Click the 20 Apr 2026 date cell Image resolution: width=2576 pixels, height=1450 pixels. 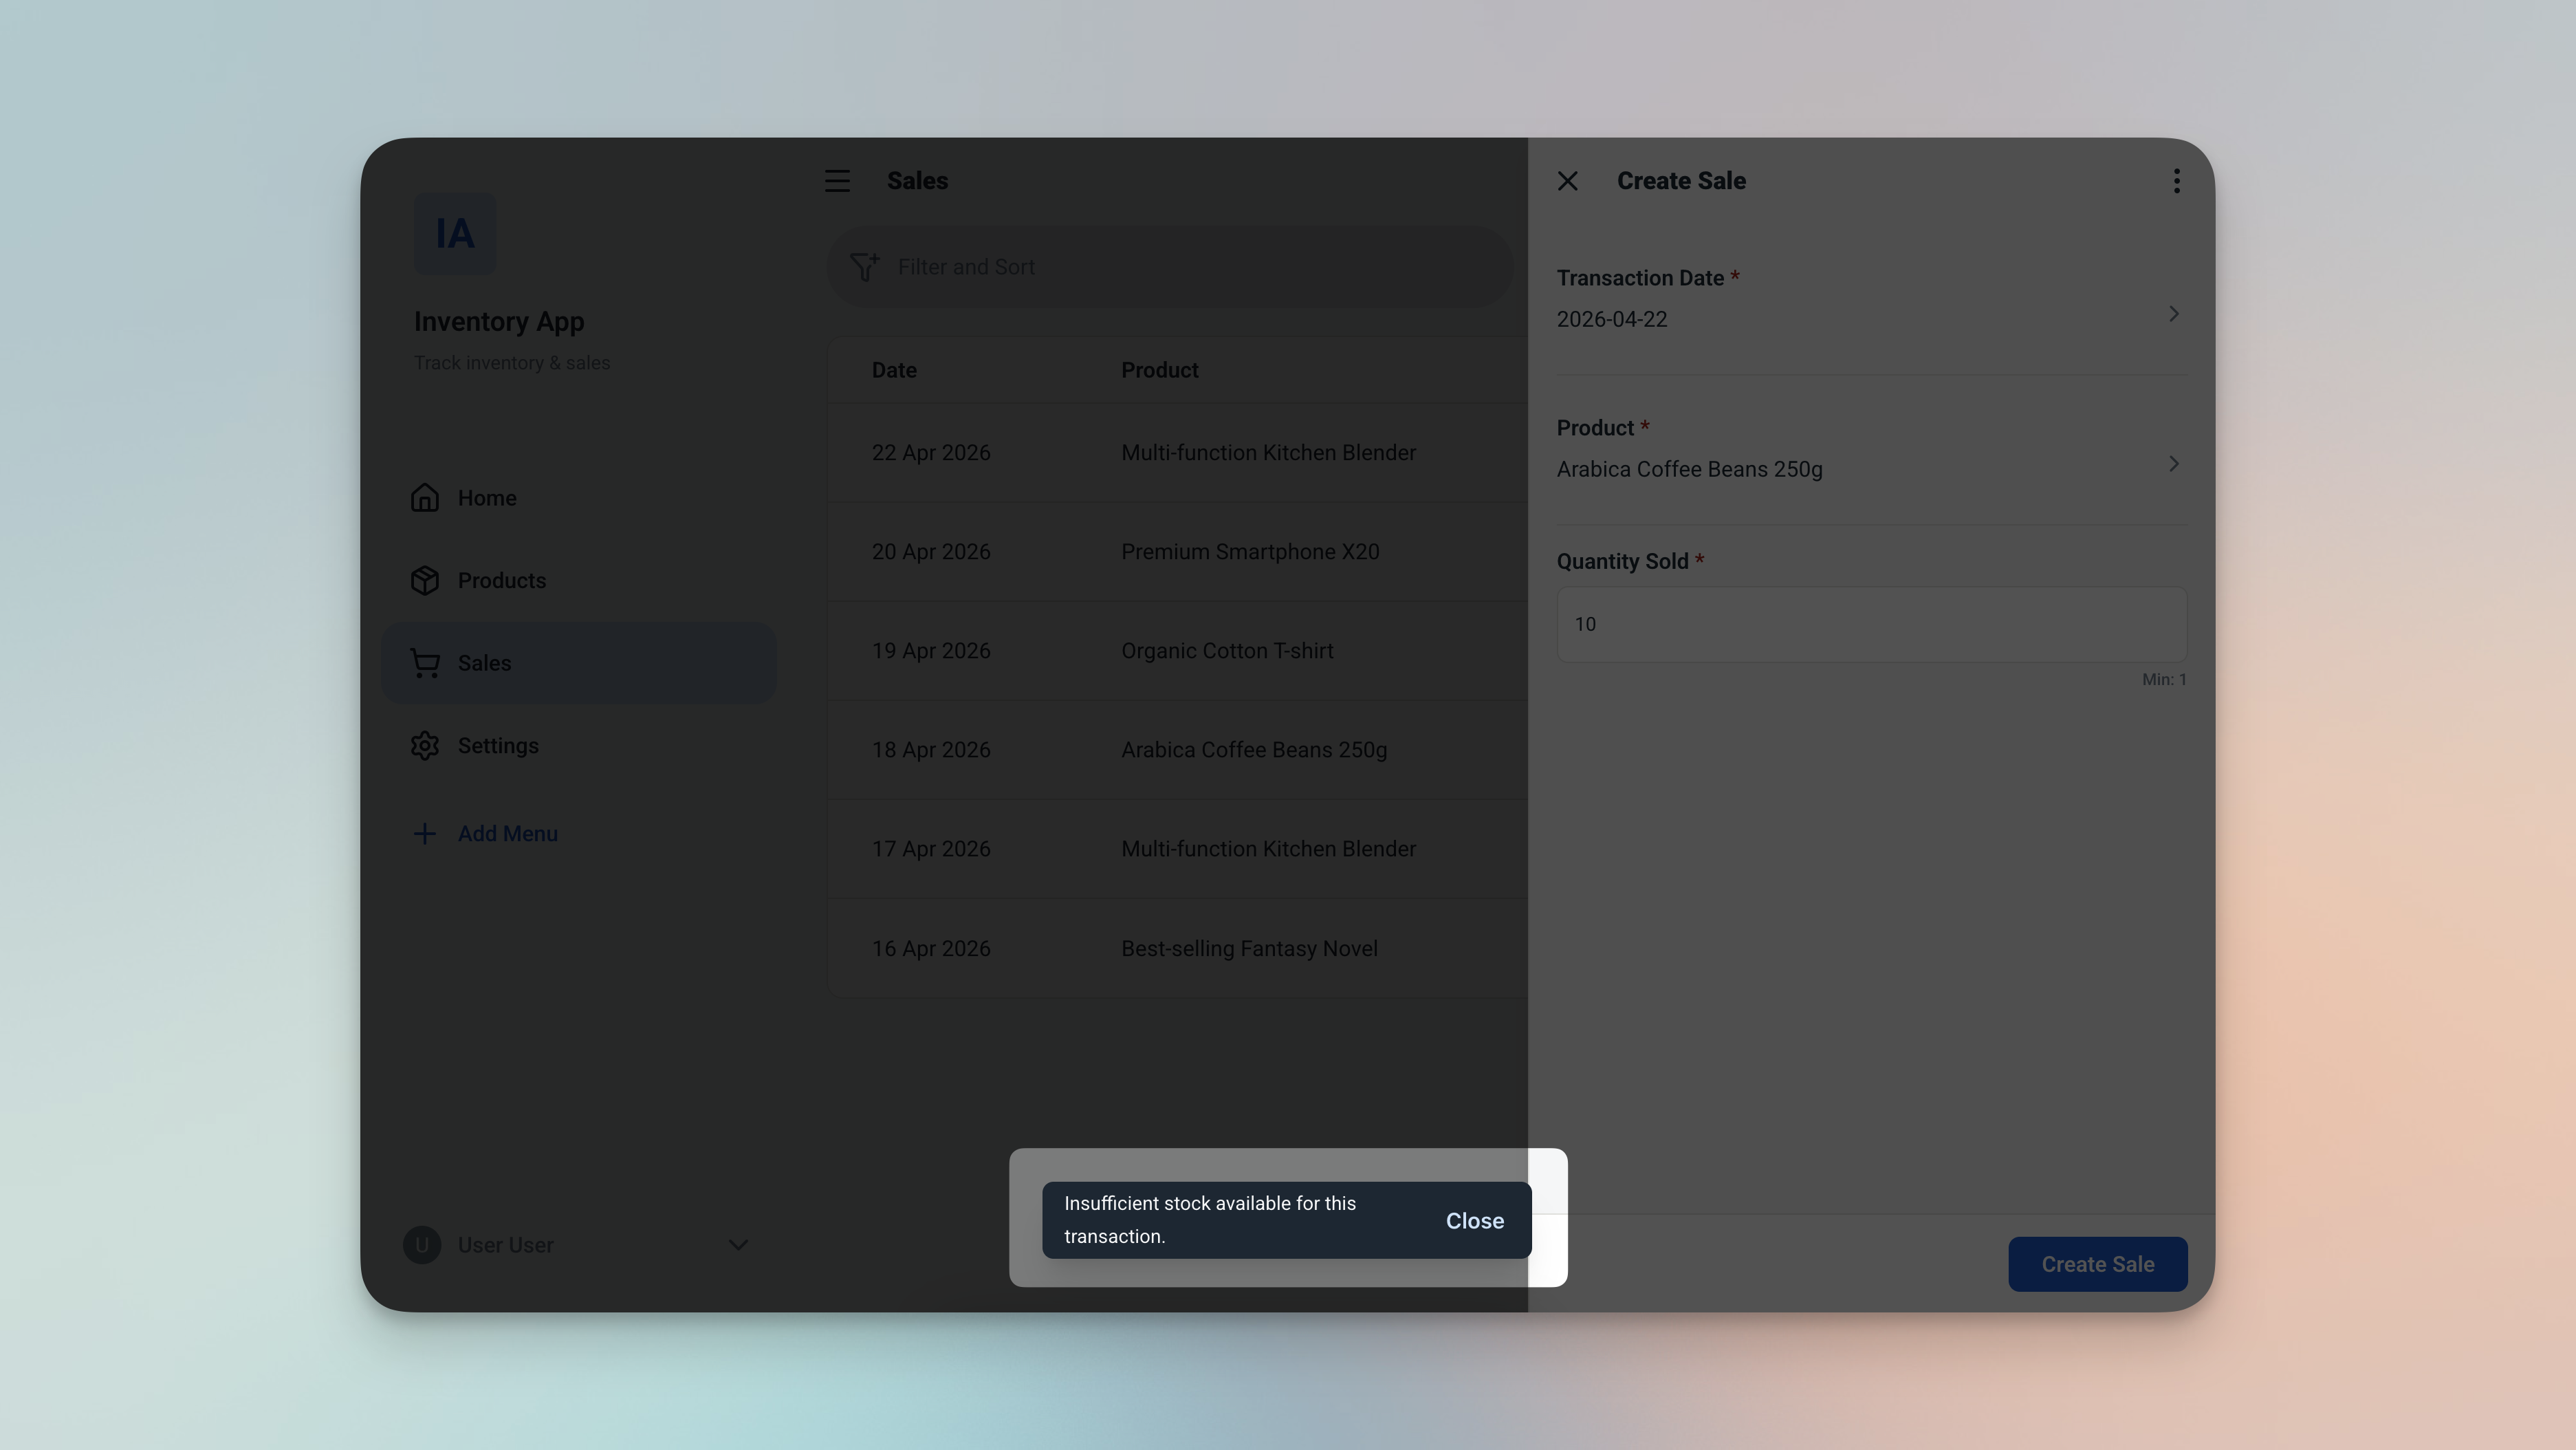[931, 552]
